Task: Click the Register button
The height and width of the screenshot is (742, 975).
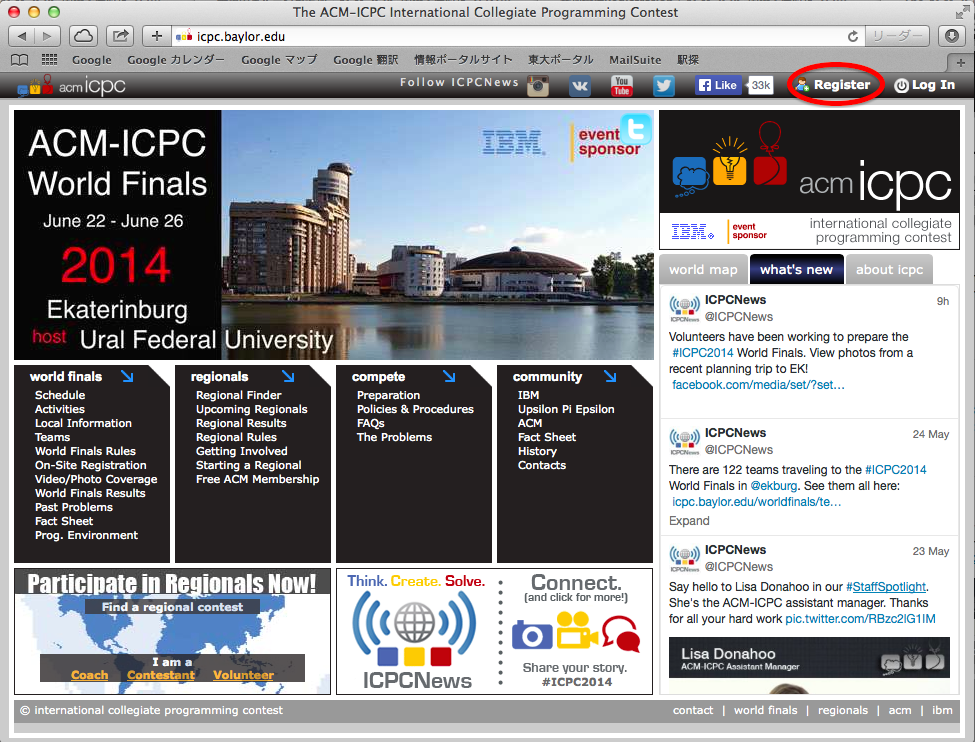Action: 834,85
